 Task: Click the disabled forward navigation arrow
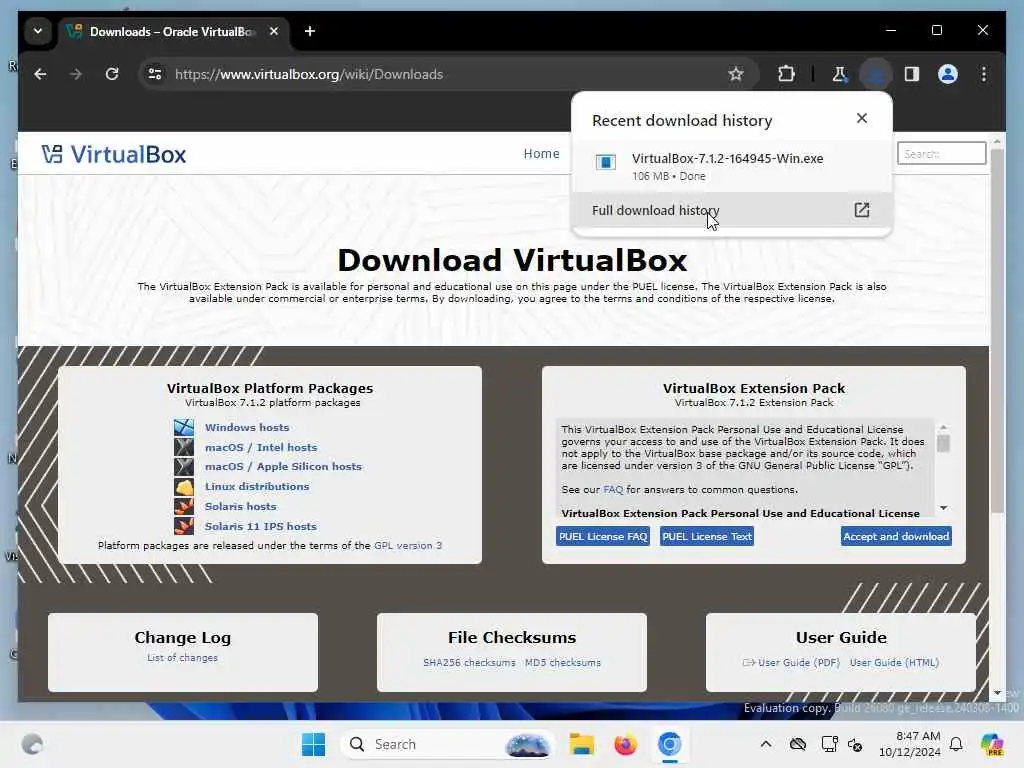[x=76, y=74]
